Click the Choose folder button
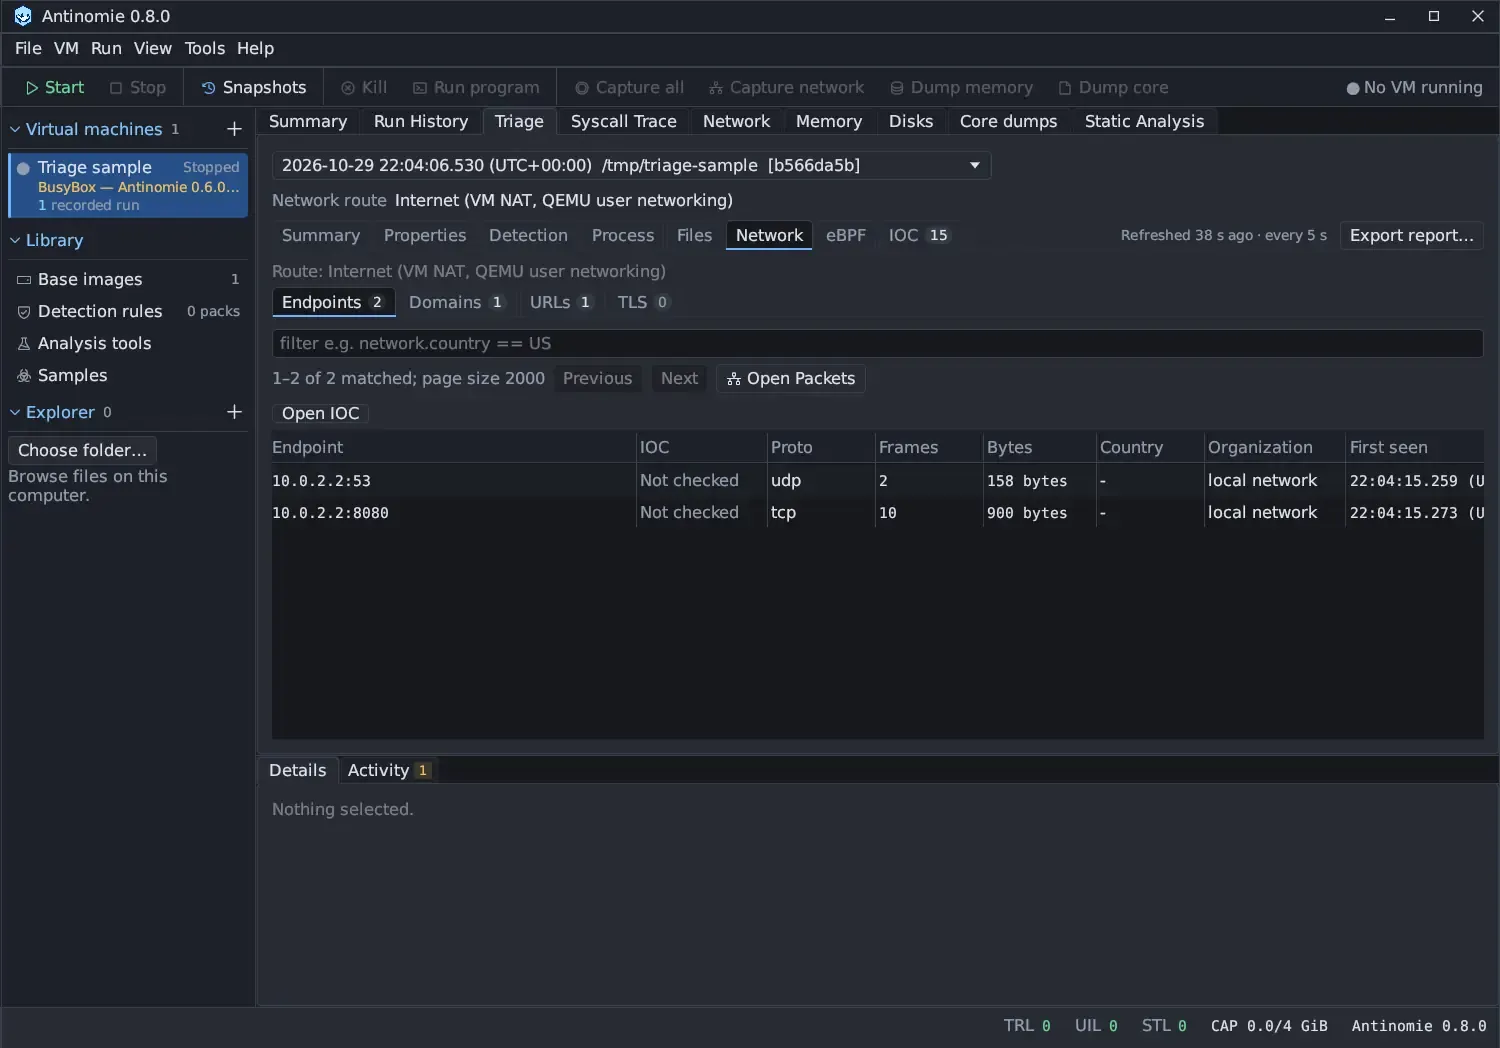 pyautogui.click(x=82, y=450)
